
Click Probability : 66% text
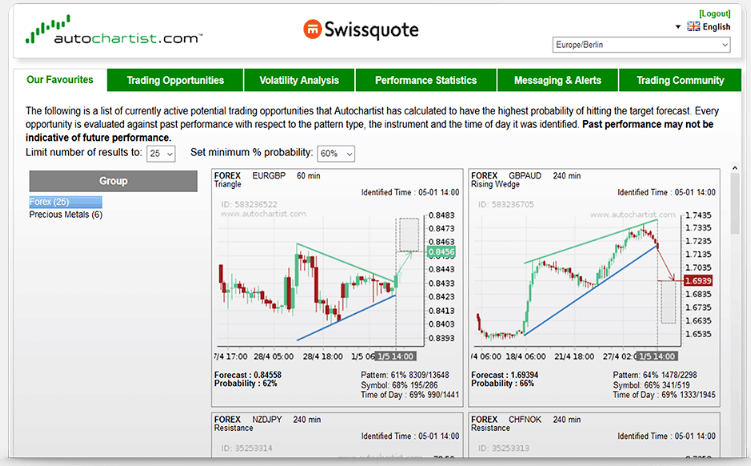point(502,384)
